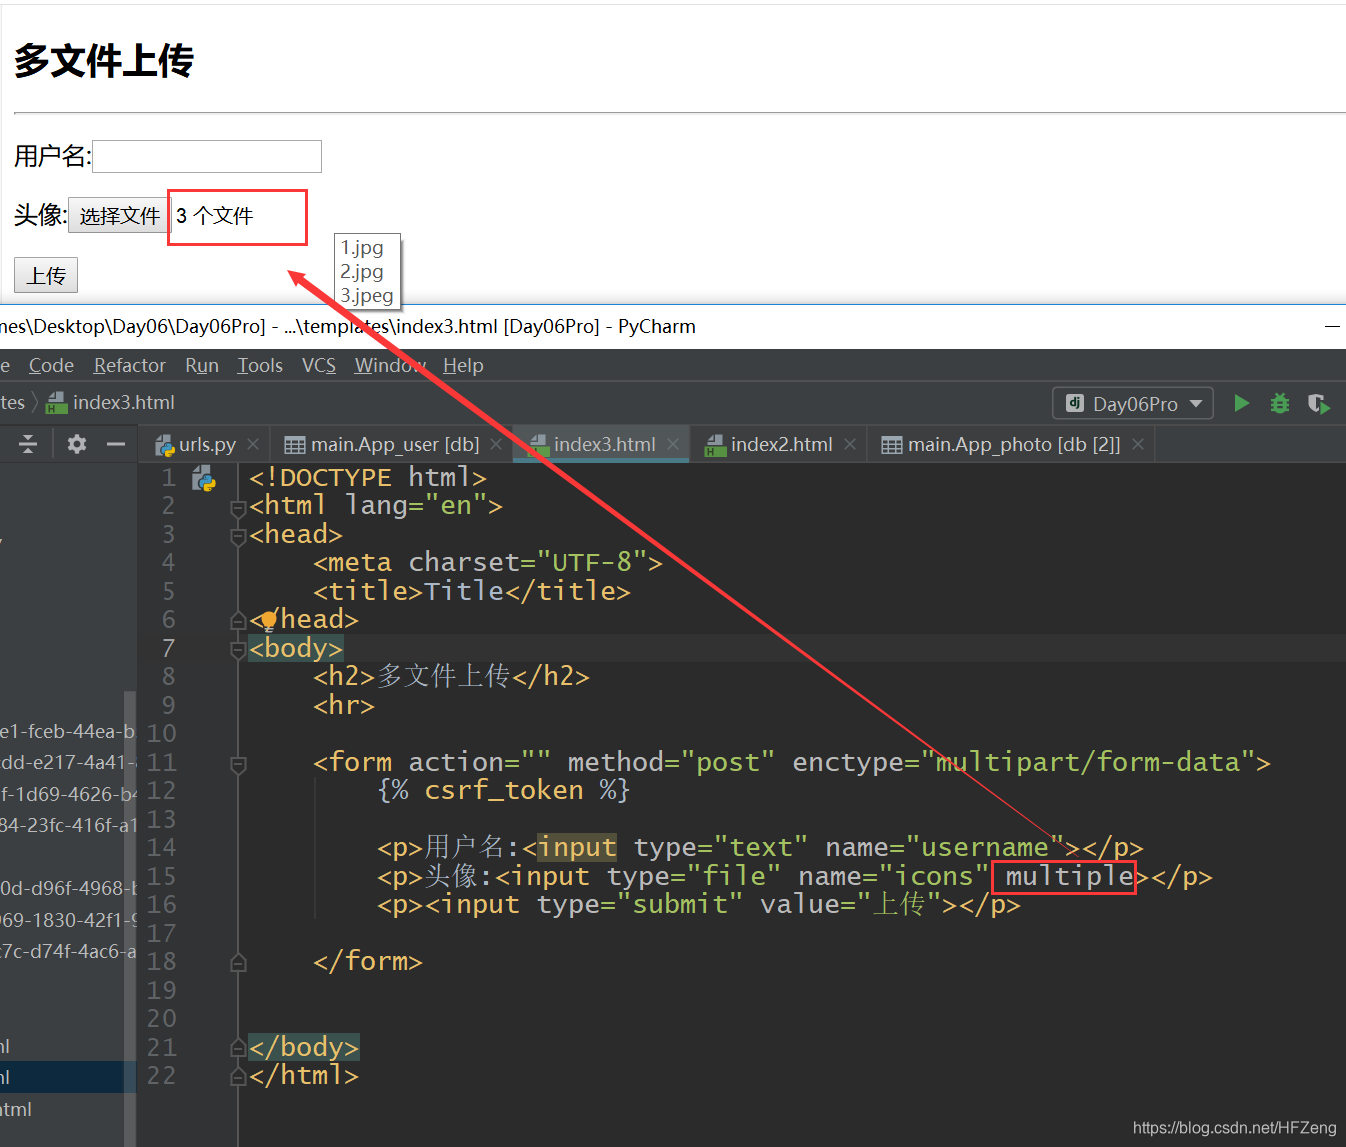Fold closing html tag on line 22
This screenshot has width=1346, height=1147.
click(238, 1077)
